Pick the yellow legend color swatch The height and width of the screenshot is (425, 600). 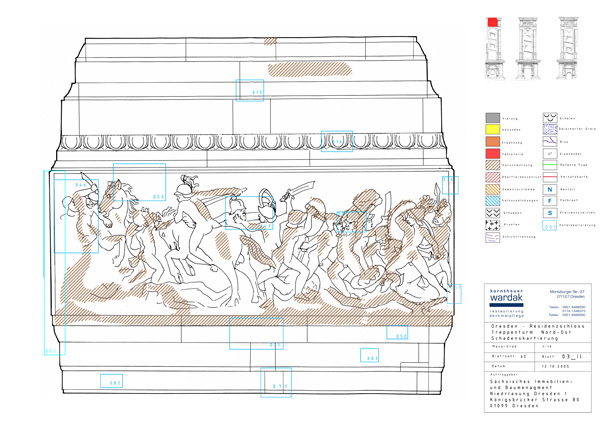[491, 130]
